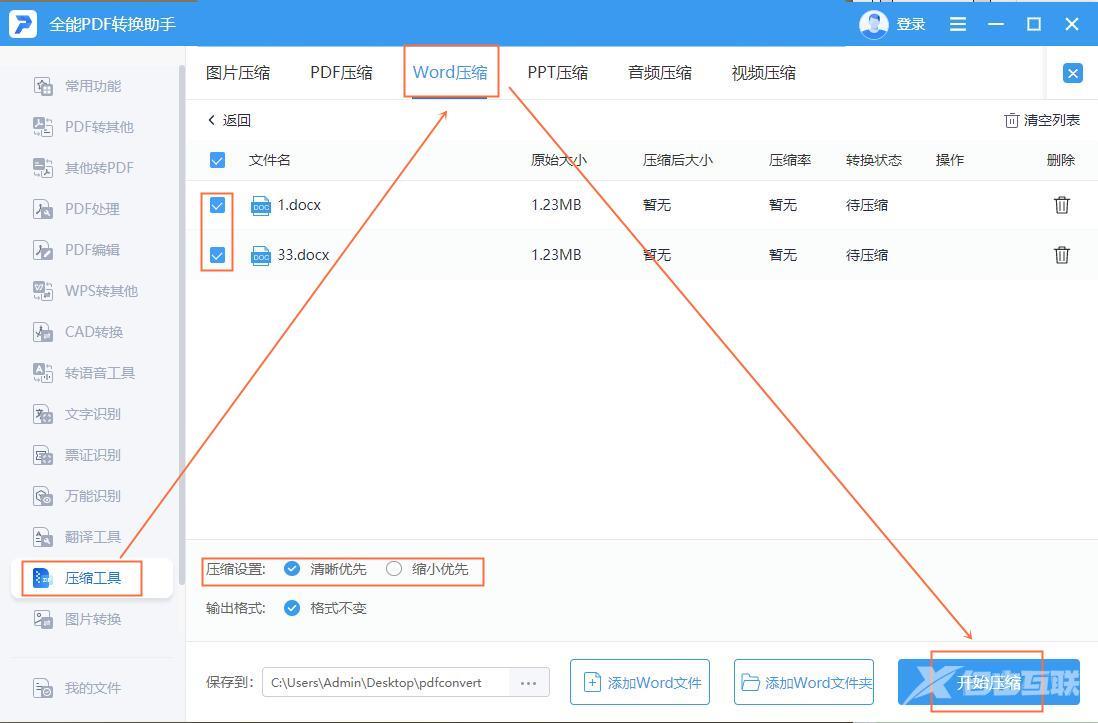Click the user avatar login icon
Screen dimensions: 1098x723
[x=873, y=24]
